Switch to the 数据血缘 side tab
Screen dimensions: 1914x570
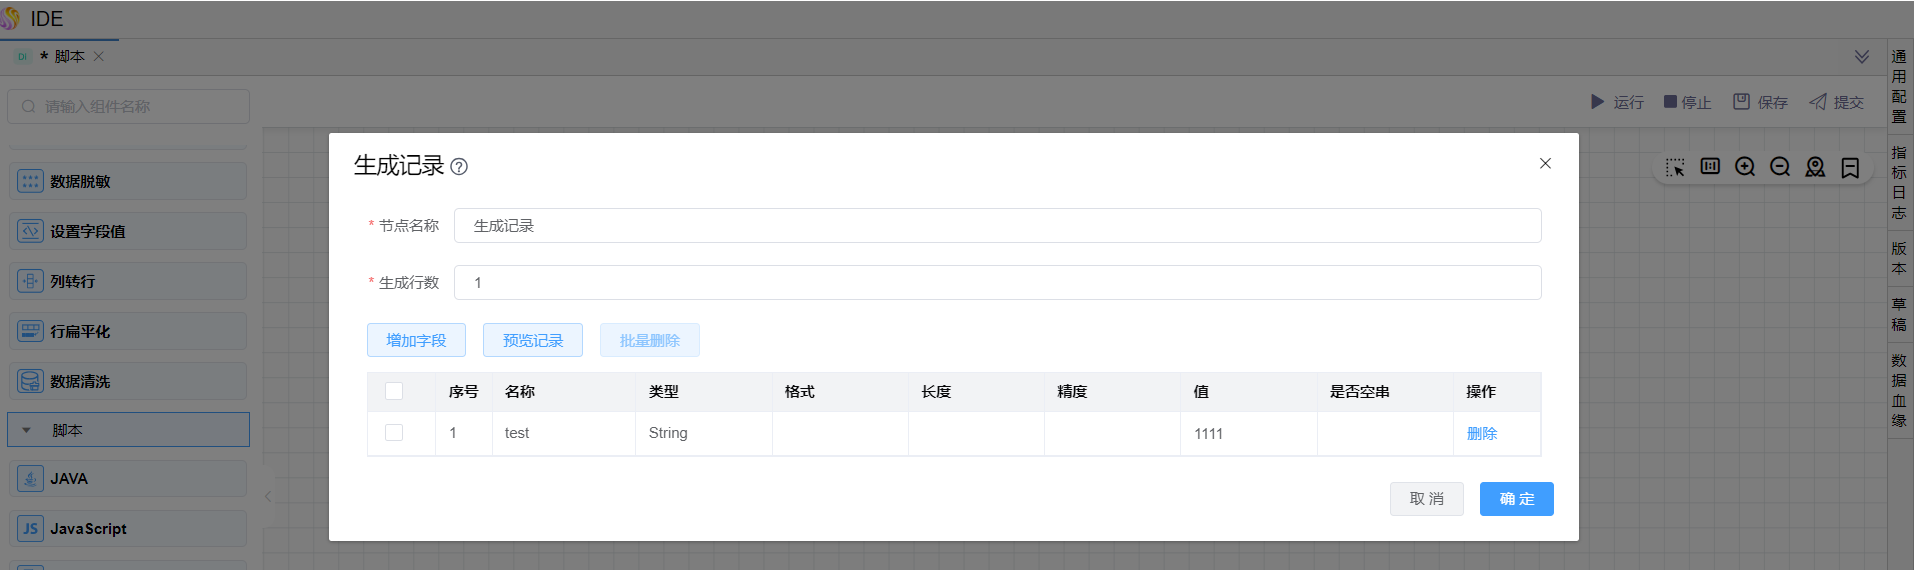coord(1899,390)
